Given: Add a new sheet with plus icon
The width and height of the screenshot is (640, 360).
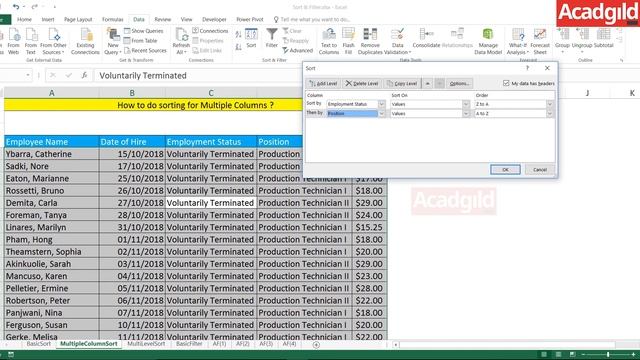Looking at the screenshot, I should coord(316,345).
